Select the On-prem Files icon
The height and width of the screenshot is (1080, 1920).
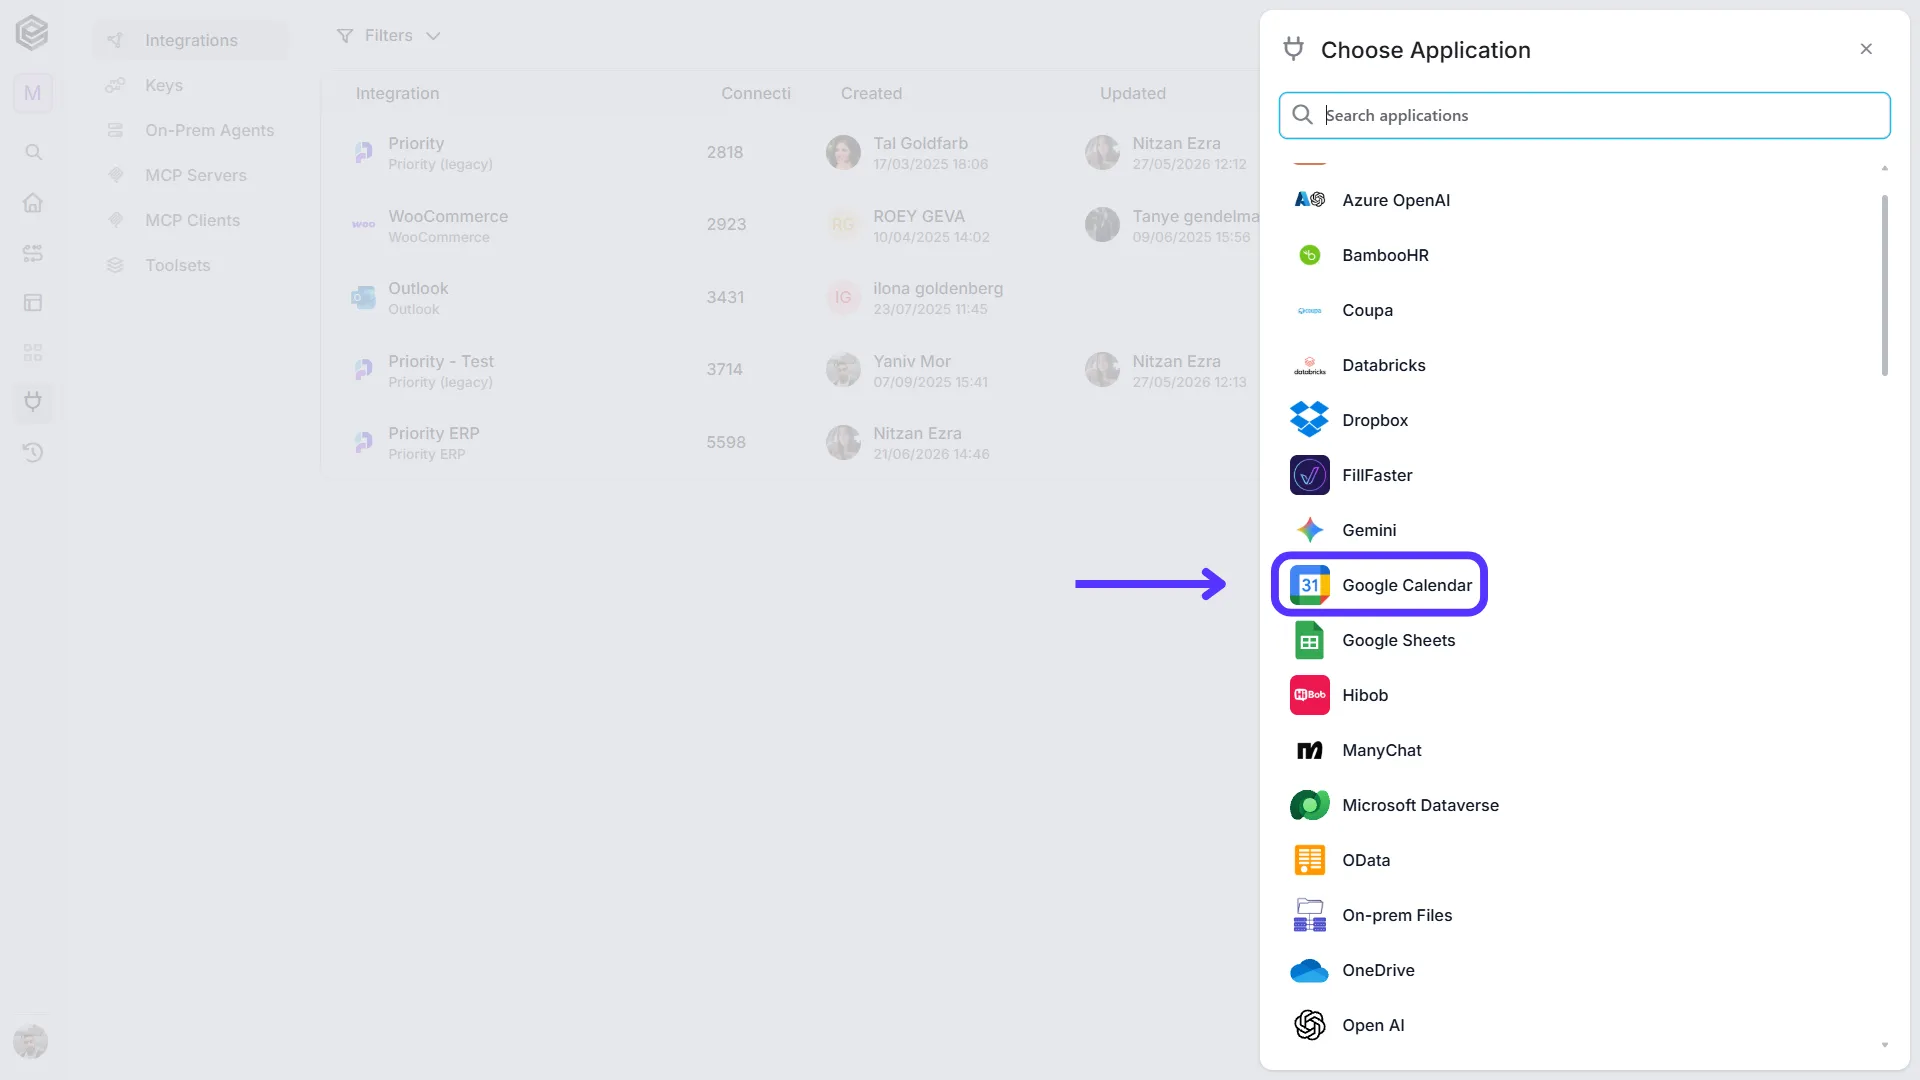[x=1309, y=915]
